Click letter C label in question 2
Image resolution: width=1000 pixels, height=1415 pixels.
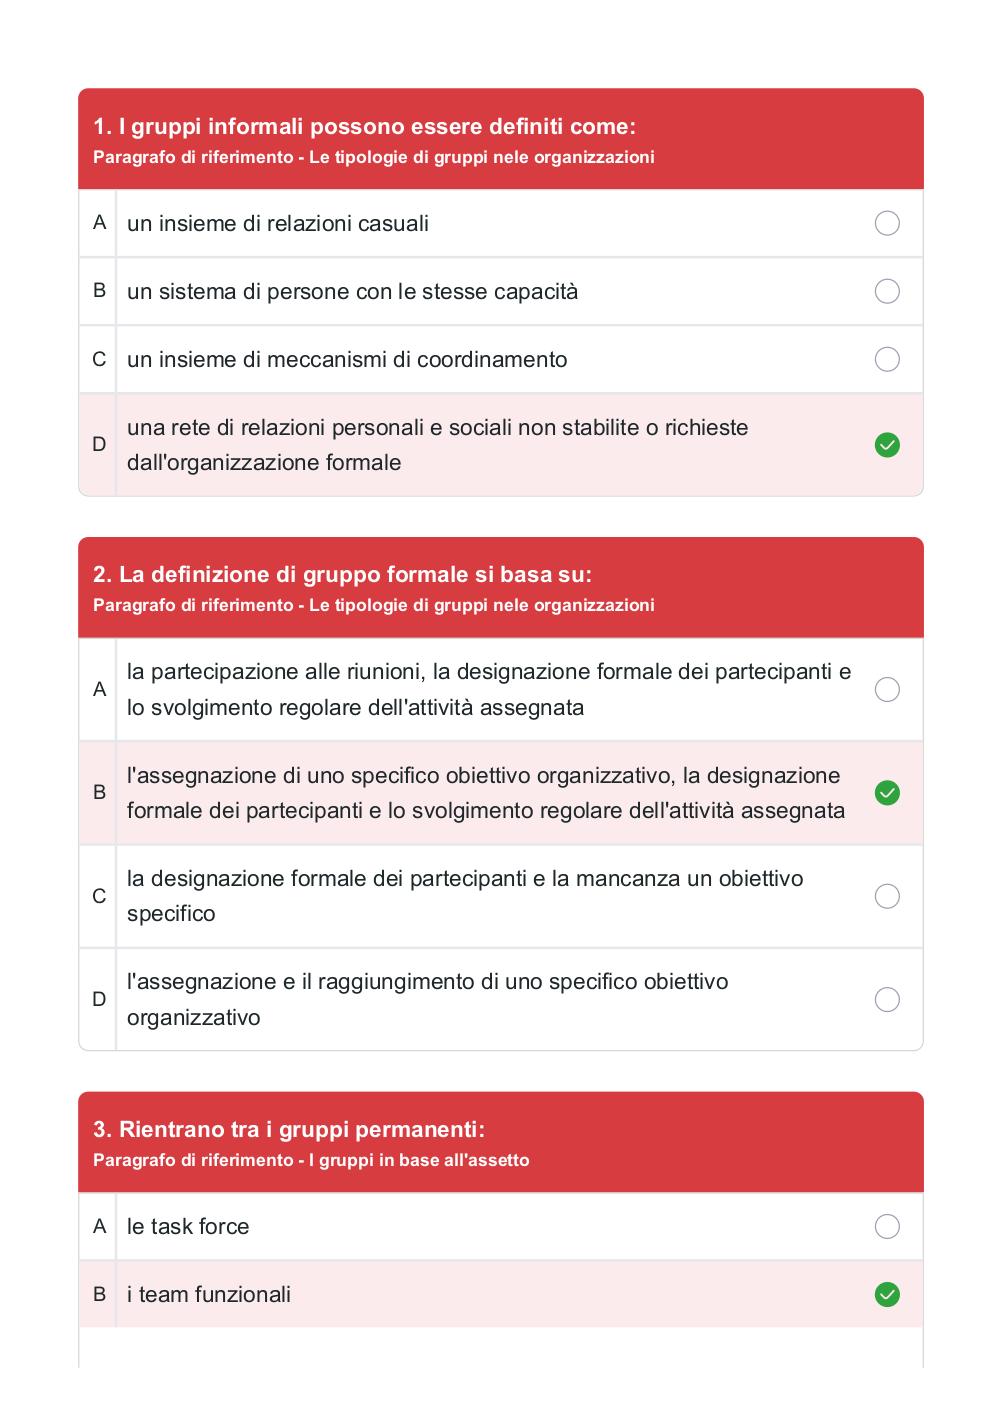tap(99, 896)
